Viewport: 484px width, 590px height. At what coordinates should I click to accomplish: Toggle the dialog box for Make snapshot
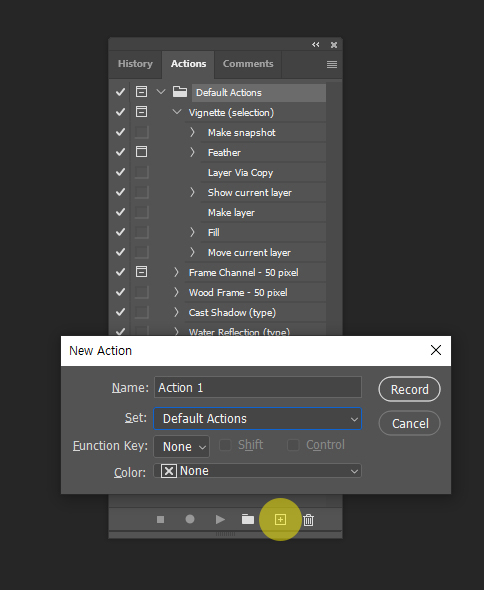pos(142,132)
